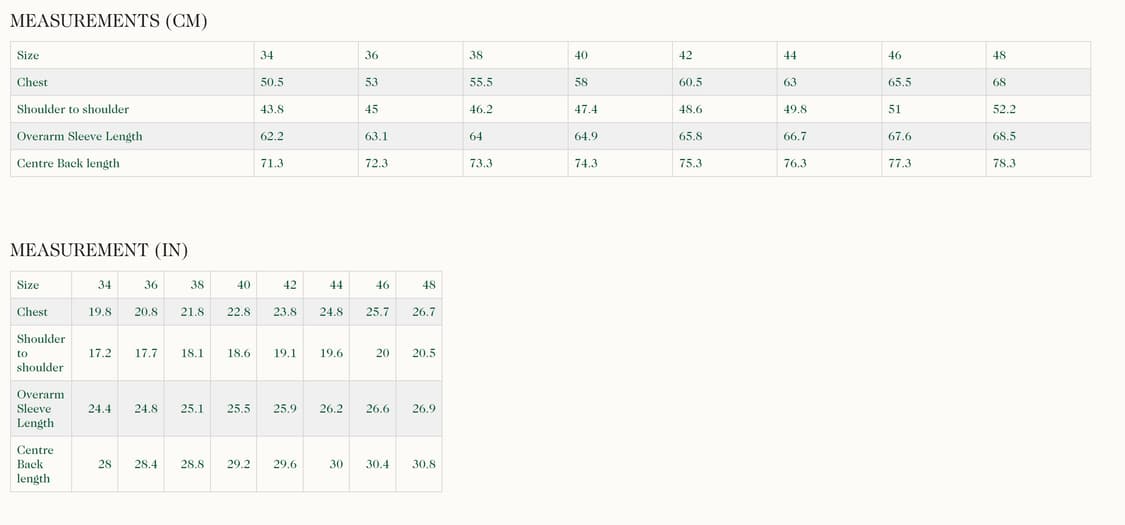Viewport: 1125px width, 525px height.
Task: Select the 75.3 centre back cell
Action: click(x=691, y=163)
